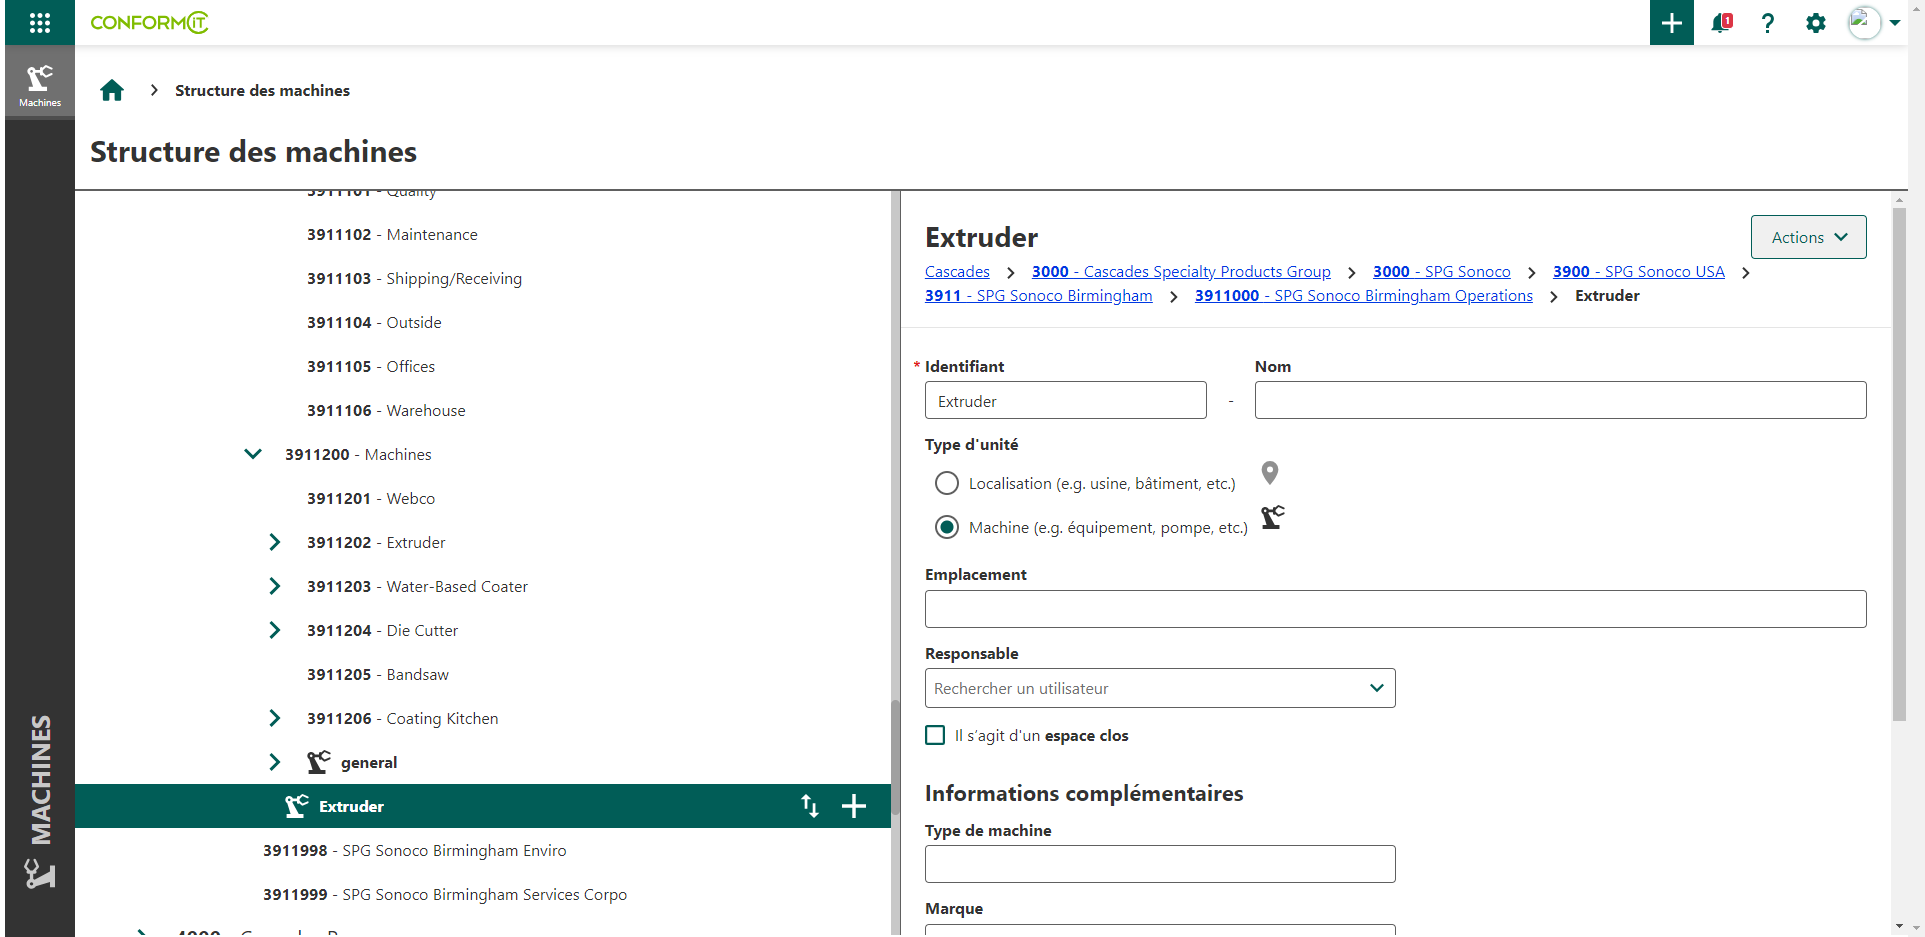This screenshot has height=937, width=1925.
Task: Expand the 3911206 Coating Kitchen node
Action: (x=275, y=718)
